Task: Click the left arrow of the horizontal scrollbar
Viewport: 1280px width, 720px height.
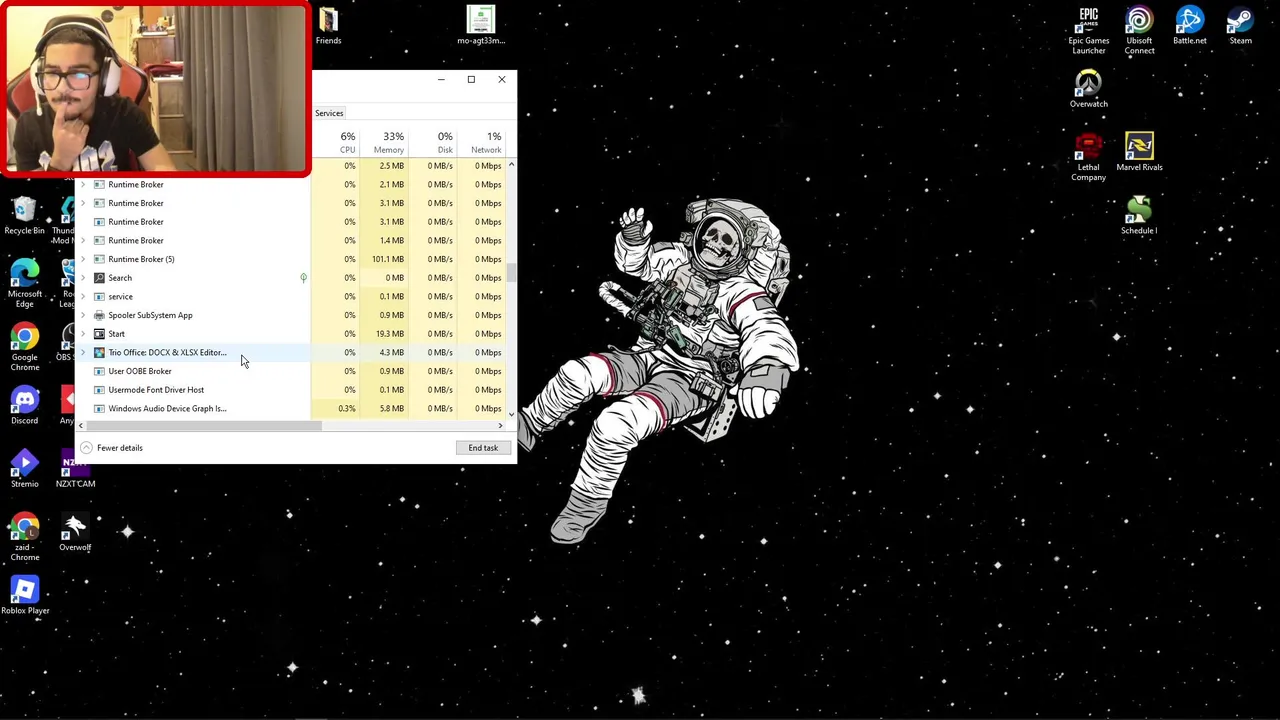Action: pyautogui.click(x=81, y=426)
